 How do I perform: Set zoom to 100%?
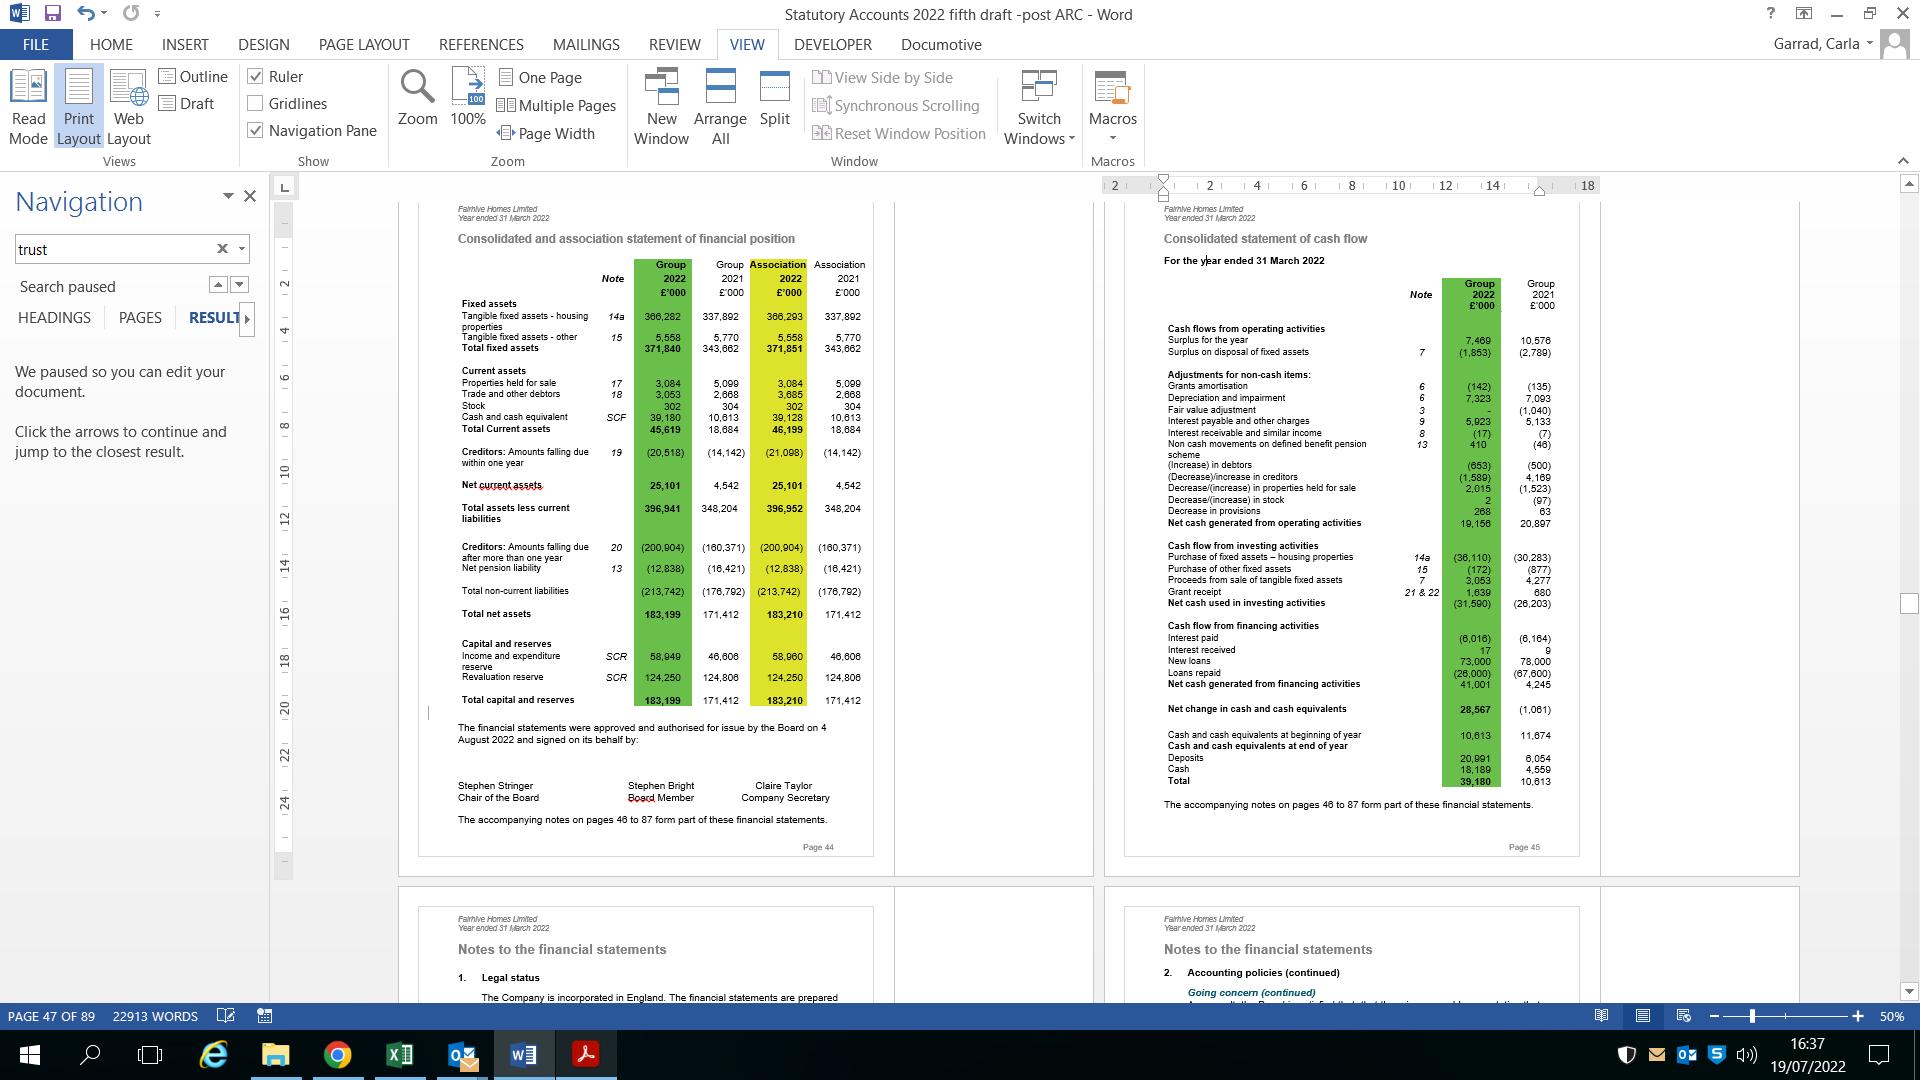click(x=467, y=98)
